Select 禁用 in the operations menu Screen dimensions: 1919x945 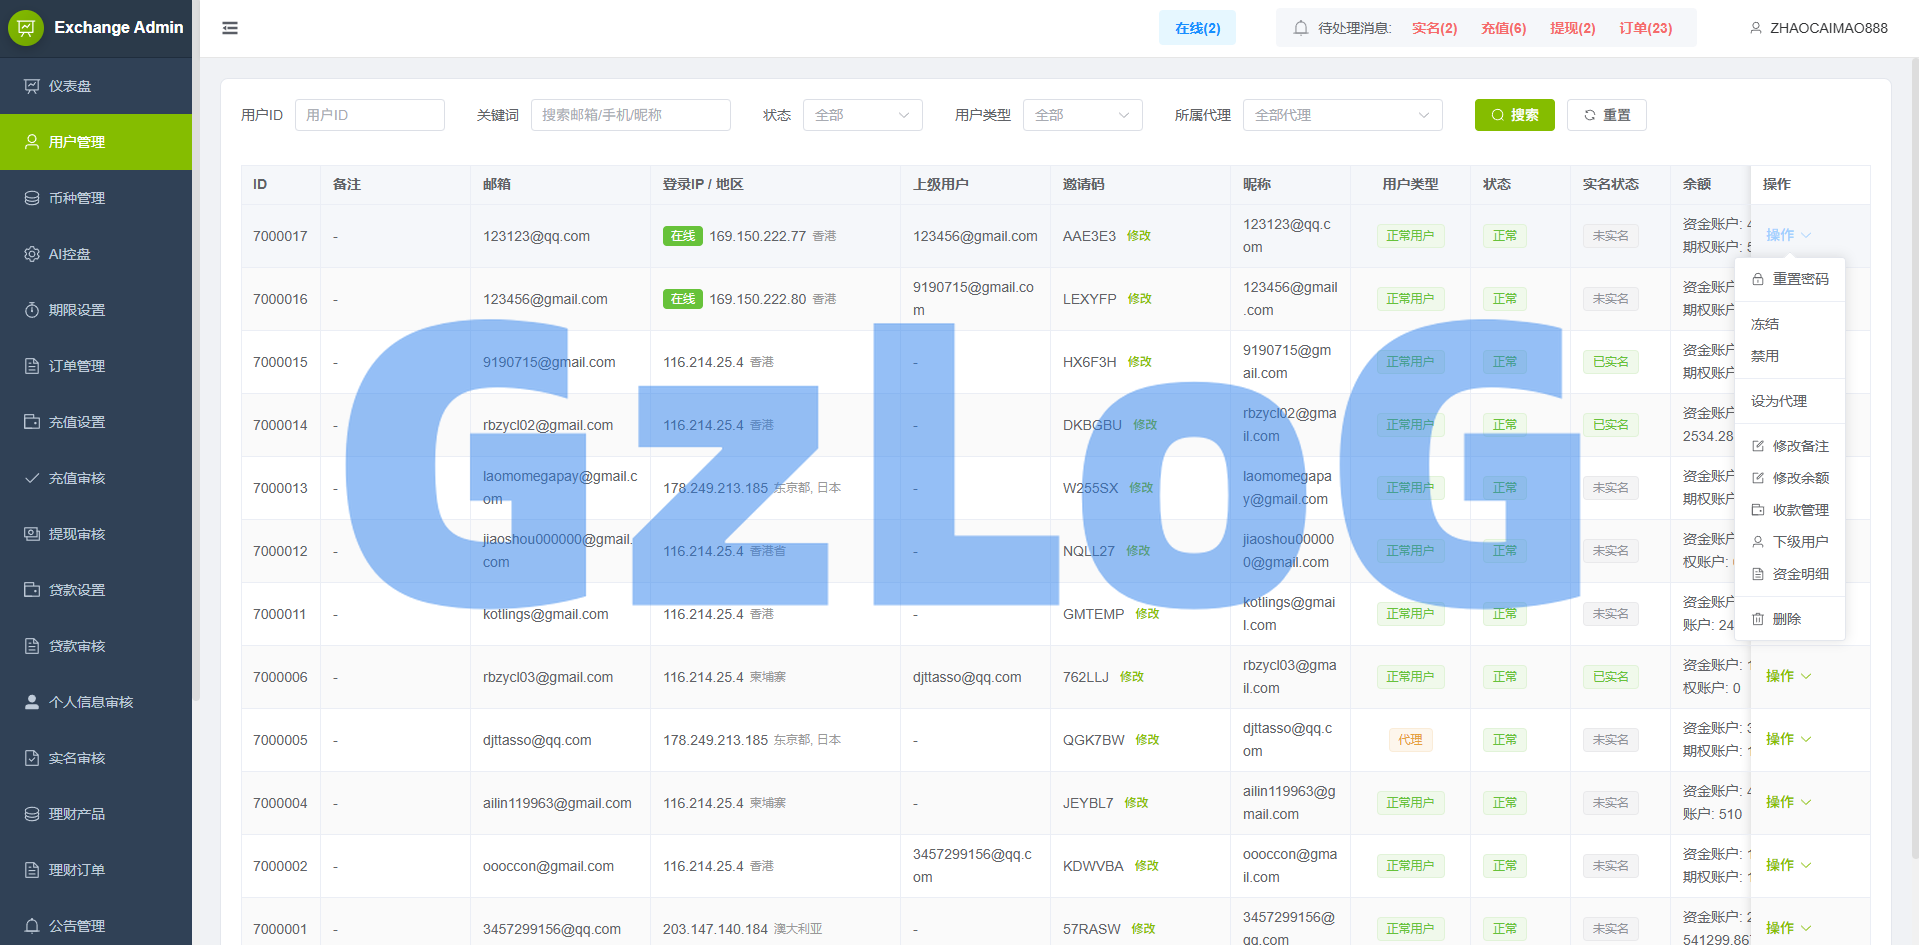coord(1790,356)
